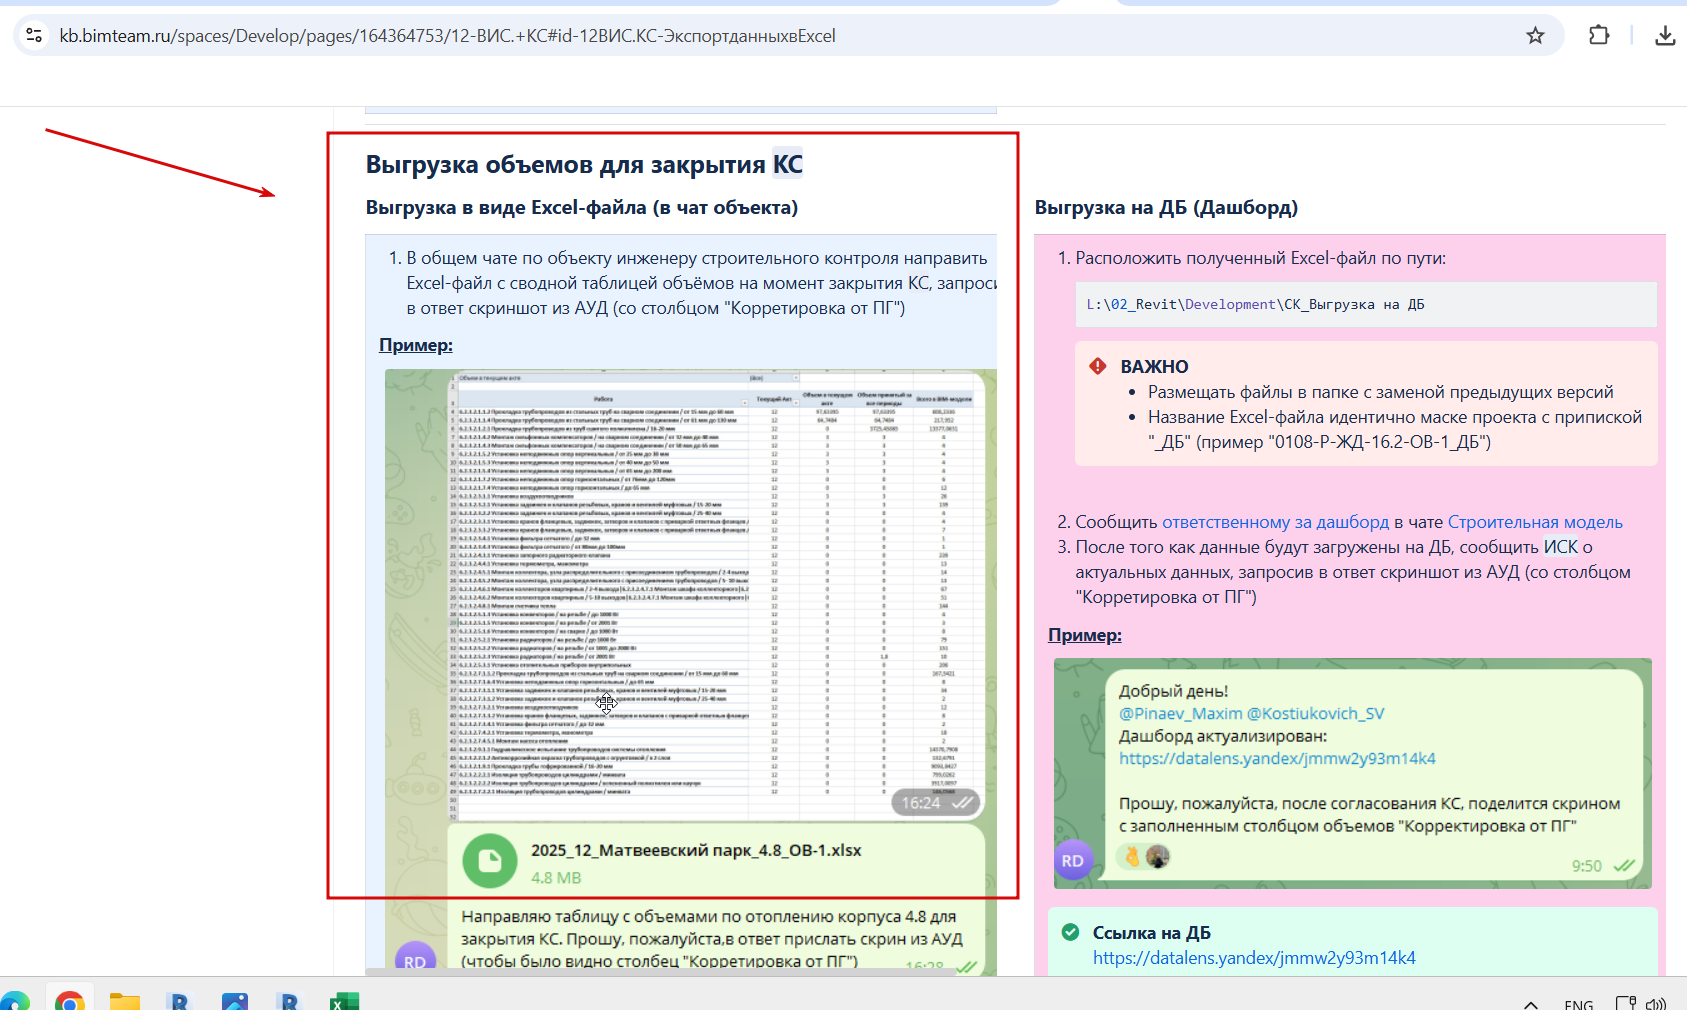
Task: Click the highlighted term "ИСК" in step 3
Action: point(1561,547)
